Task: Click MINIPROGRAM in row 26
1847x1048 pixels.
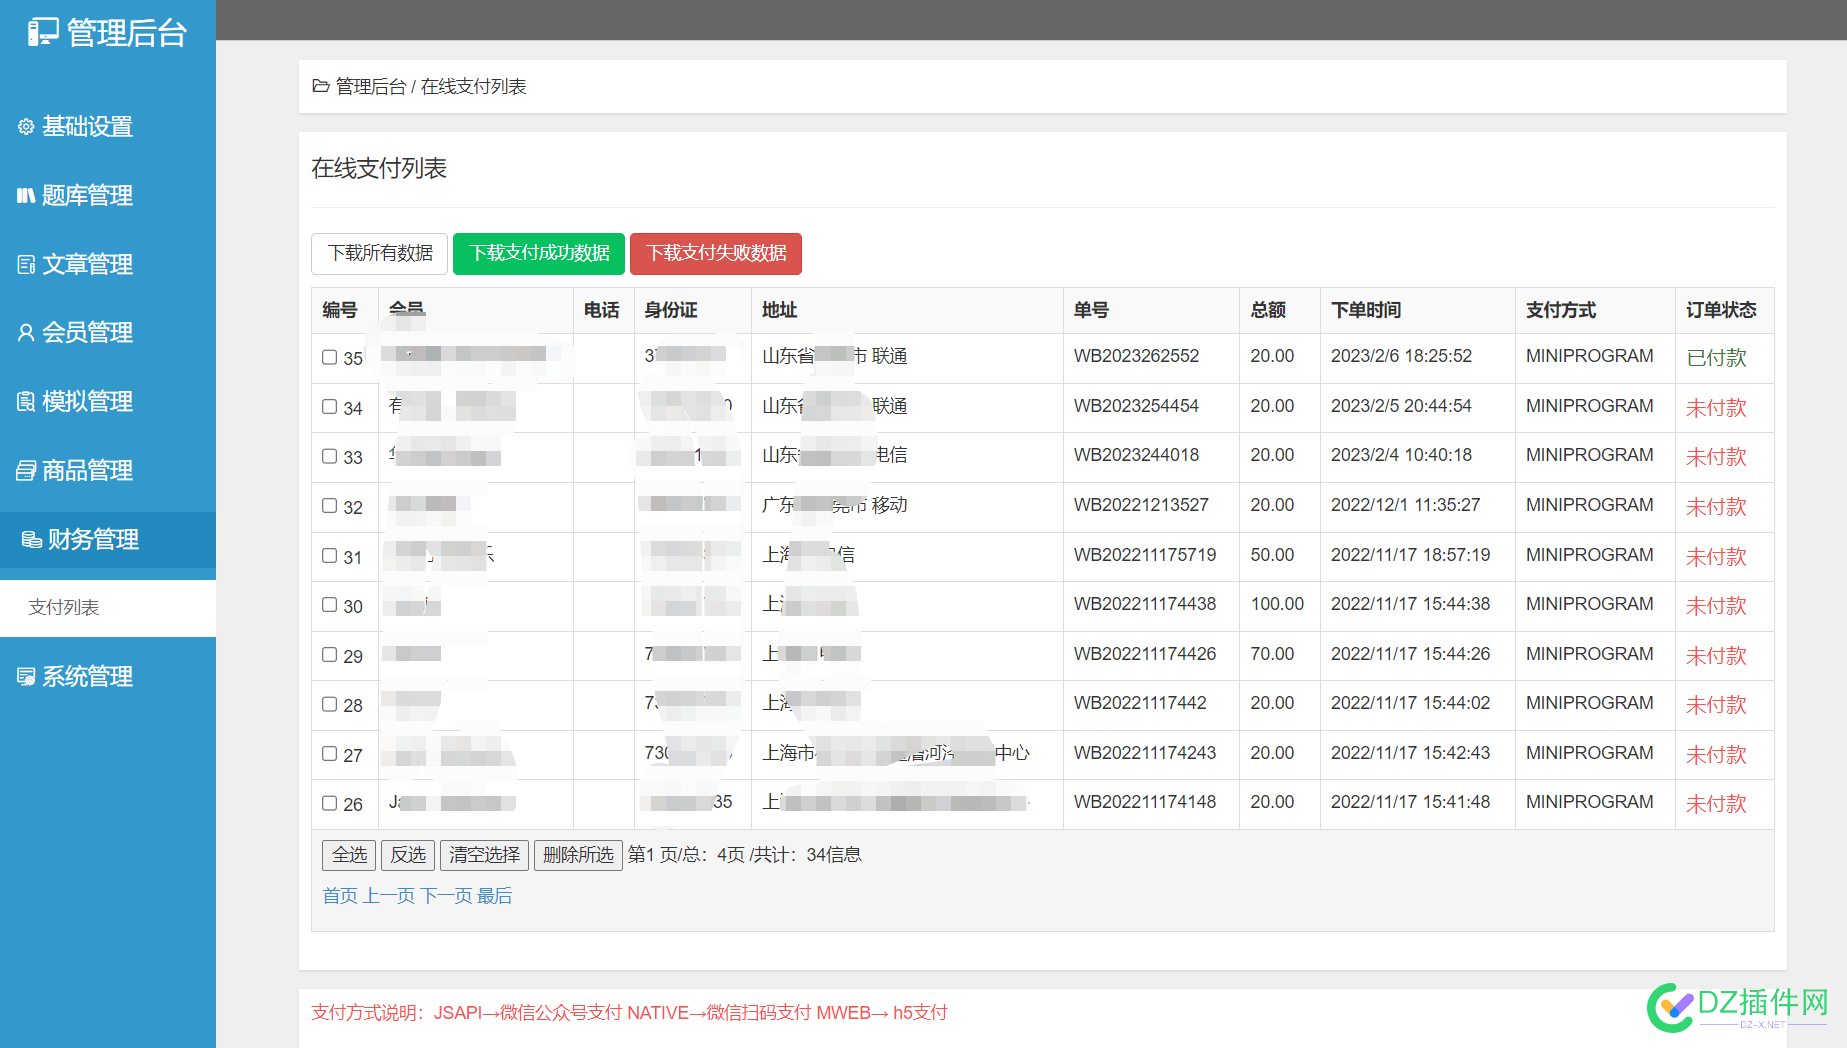Action: point(1589,802)
